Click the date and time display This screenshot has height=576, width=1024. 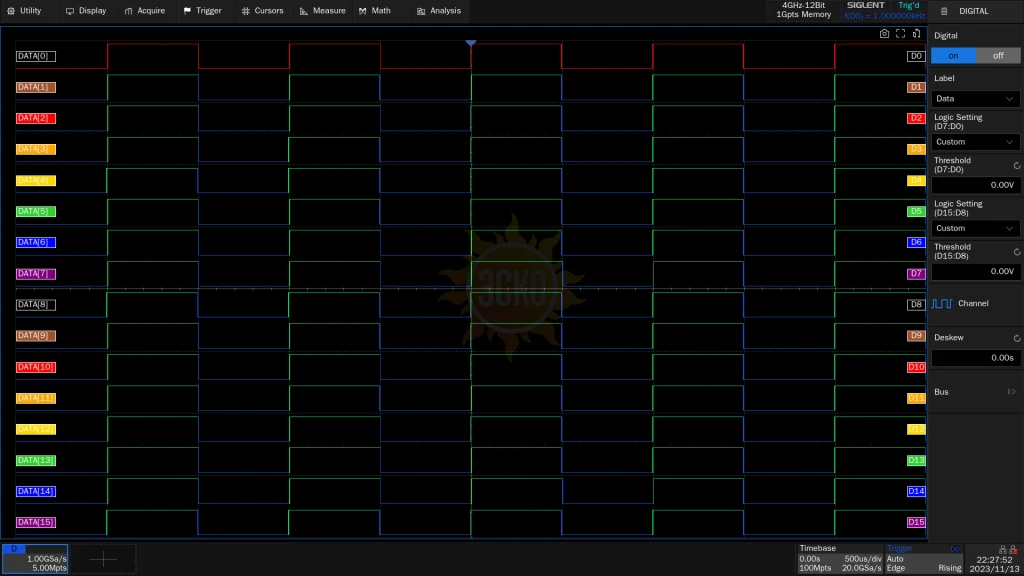pyautogui.click(x=994, y=564)
